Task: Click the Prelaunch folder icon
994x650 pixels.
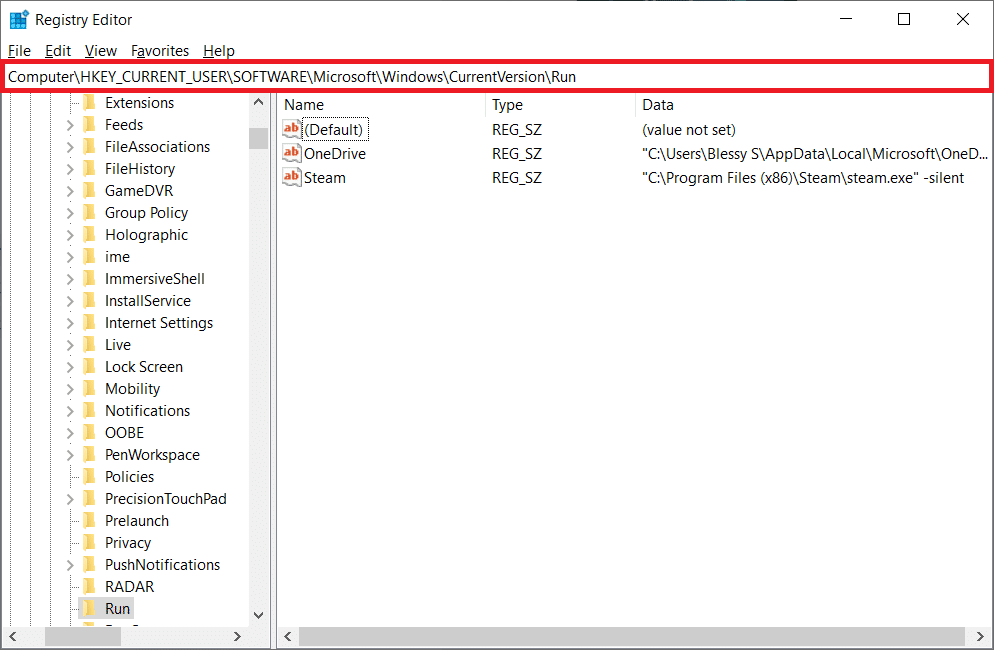Action: 90,521
